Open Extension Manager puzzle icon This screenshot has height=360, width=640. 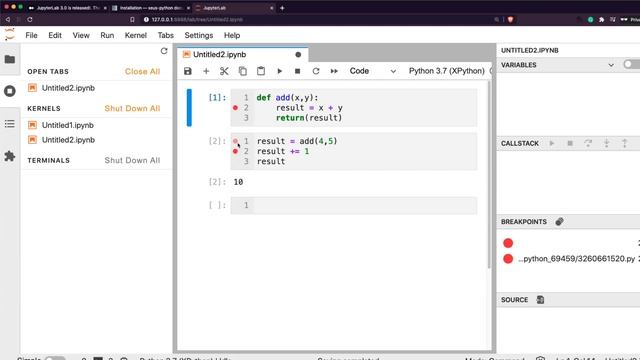click(10, 156)
